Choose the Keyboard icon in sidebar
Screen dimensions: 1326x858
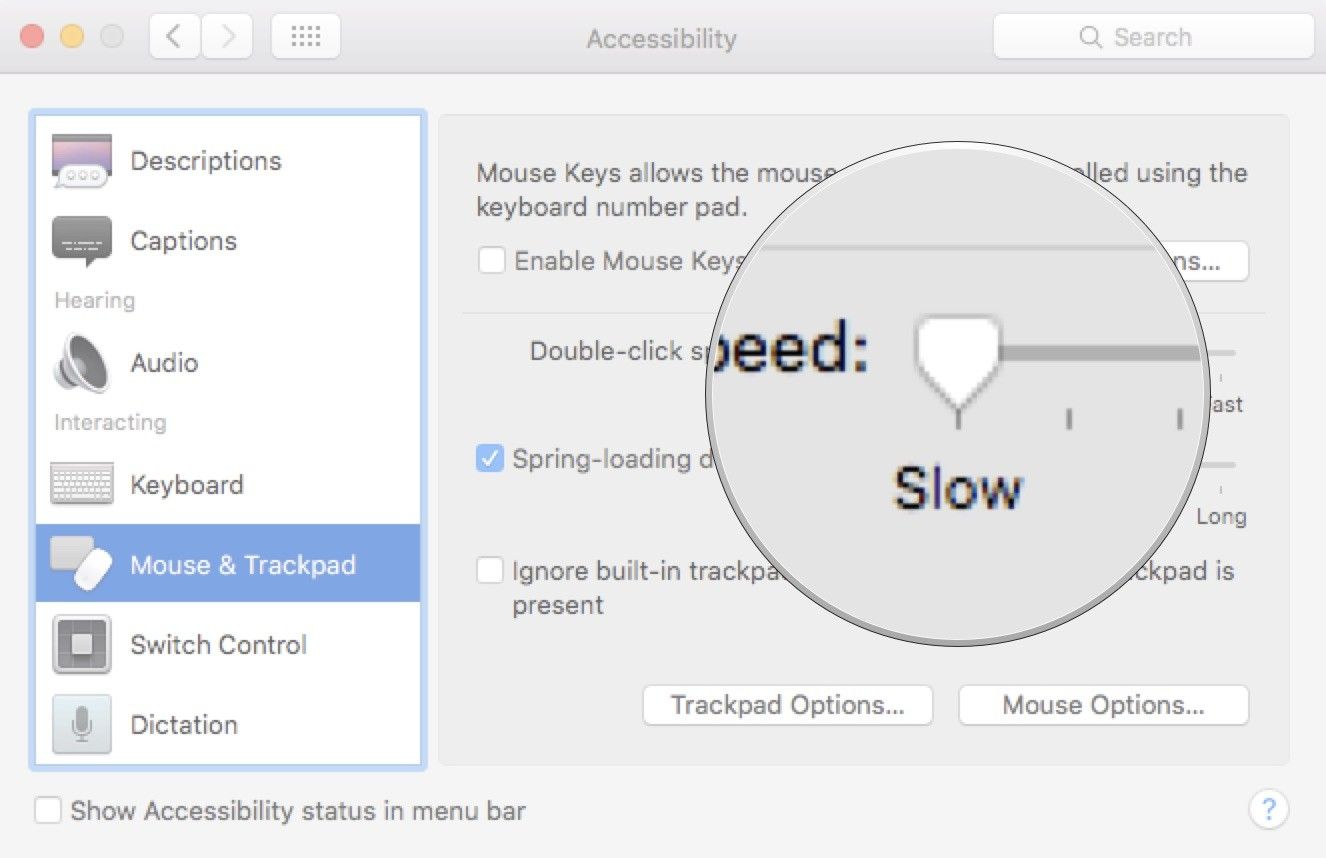tap(81, 485)
